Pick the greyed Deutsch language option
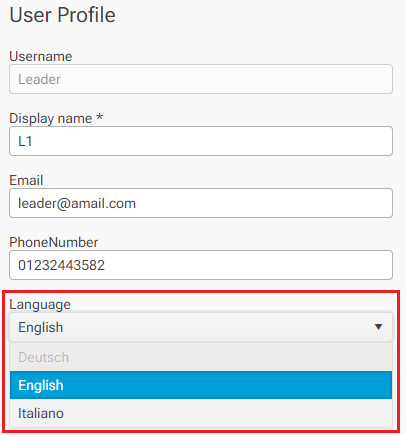This screenshot has height=435, width=406. coord(201,357)
